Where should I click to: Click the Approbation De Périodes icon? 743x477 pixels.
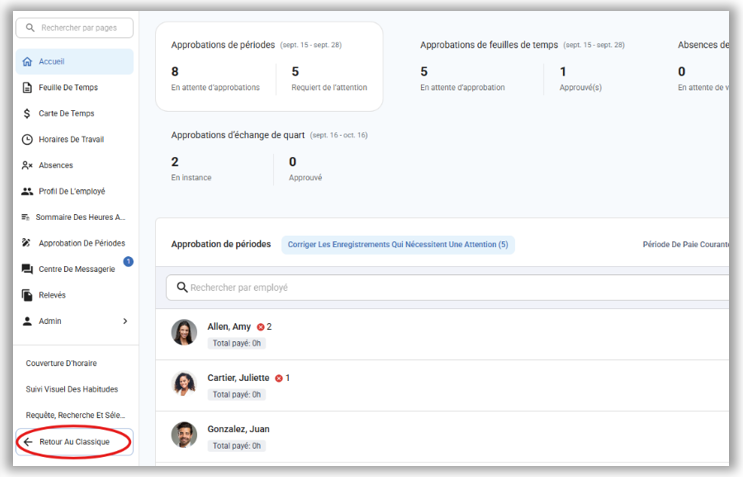[x=27, y=243]
